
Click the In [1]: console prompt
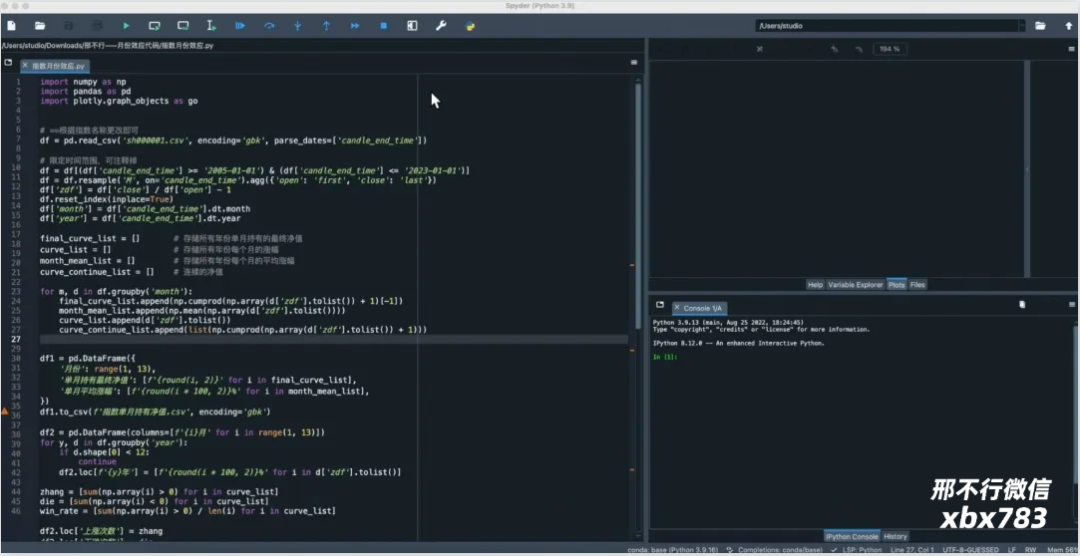coord(665,357)
